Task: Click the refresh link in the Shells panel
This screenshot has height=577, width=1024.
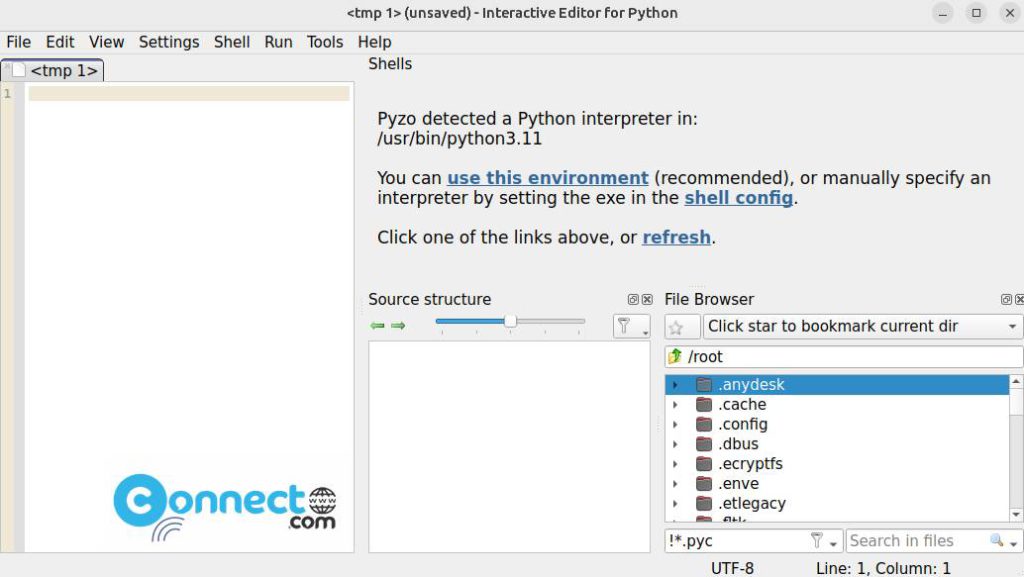Action: click(x=676, y=237)
